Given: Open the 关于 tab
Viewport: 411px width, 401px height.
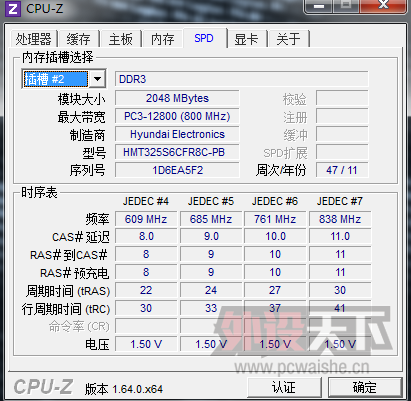Looking at the screenshot, I should (x=288, y=39).
